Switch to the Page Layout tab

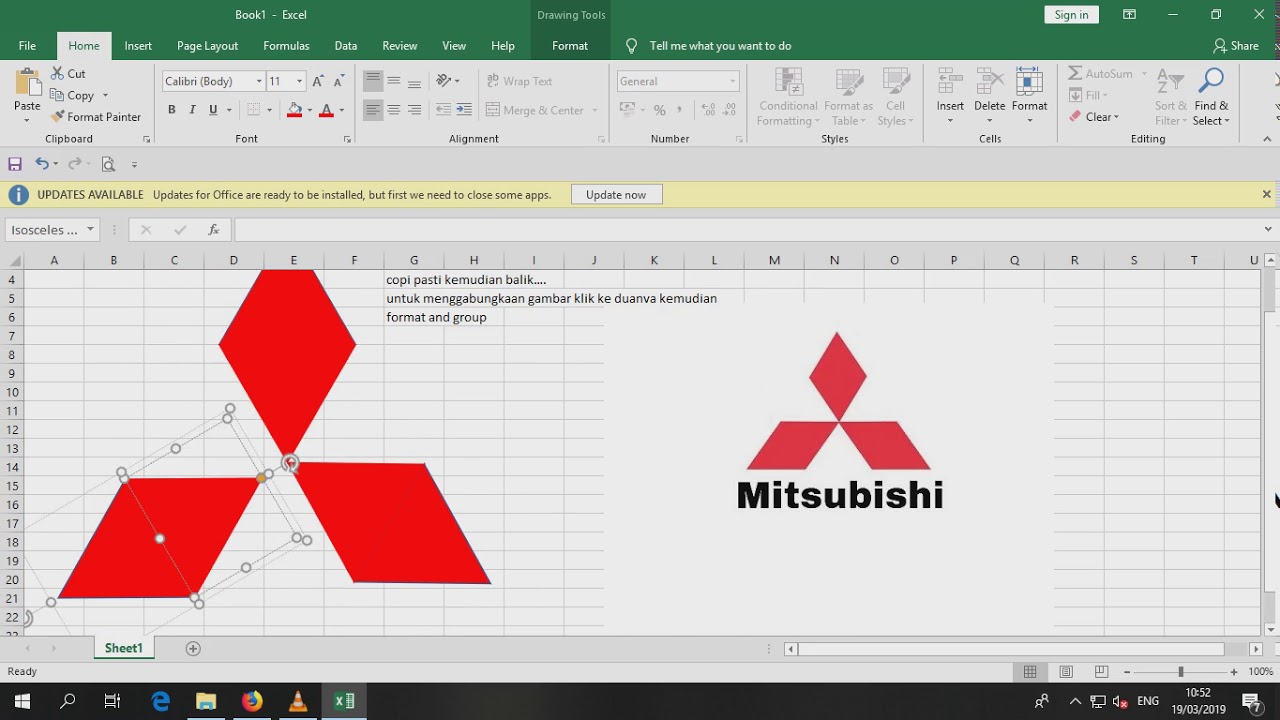point(207,46)
